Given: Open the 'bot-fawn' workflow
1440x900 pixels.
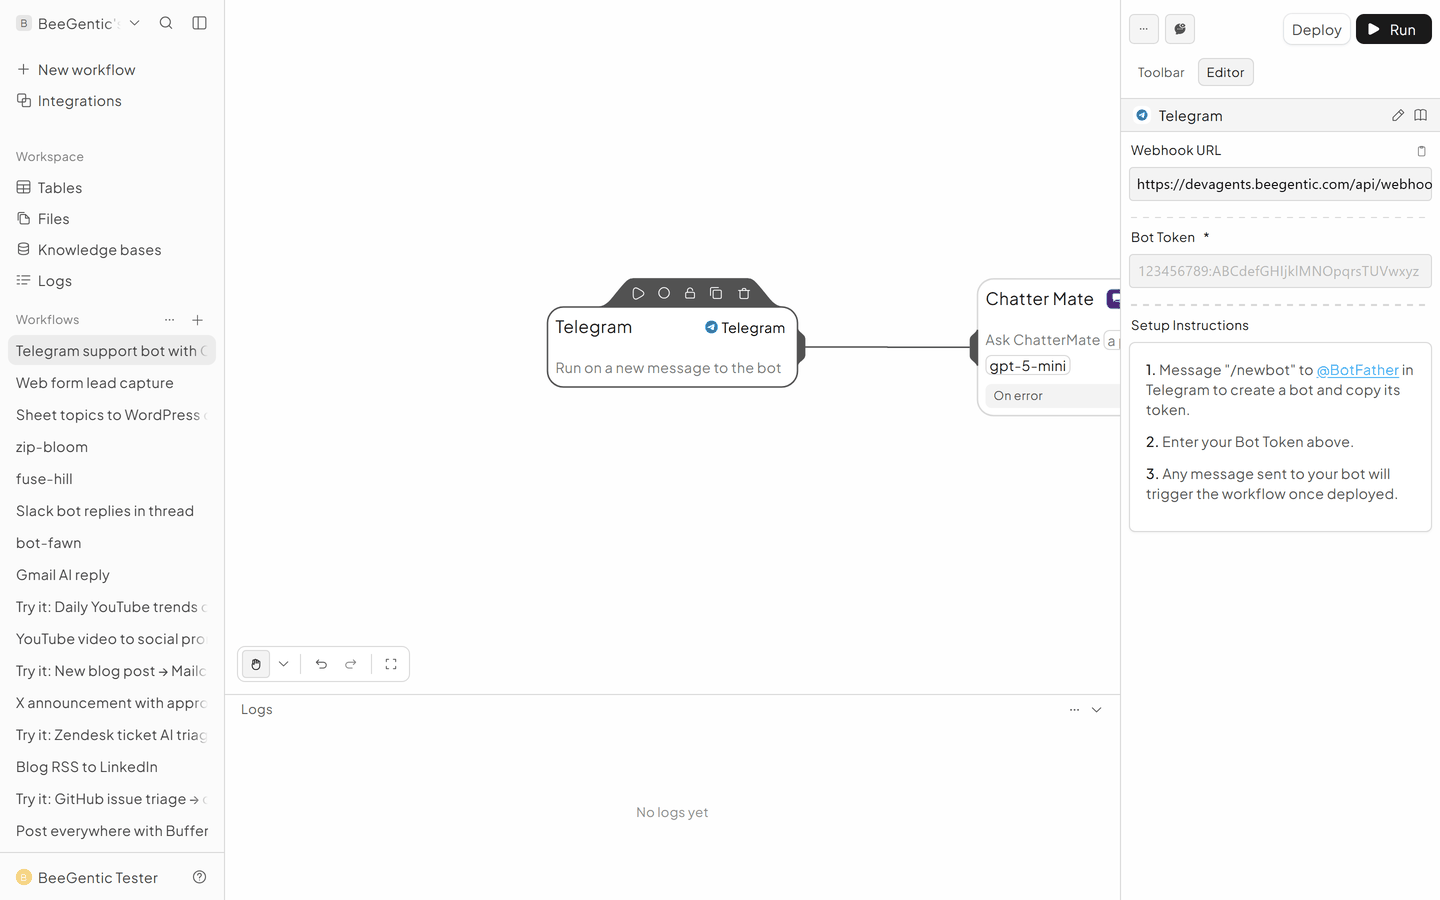Looking at the screenshot, I should [112, 543].
